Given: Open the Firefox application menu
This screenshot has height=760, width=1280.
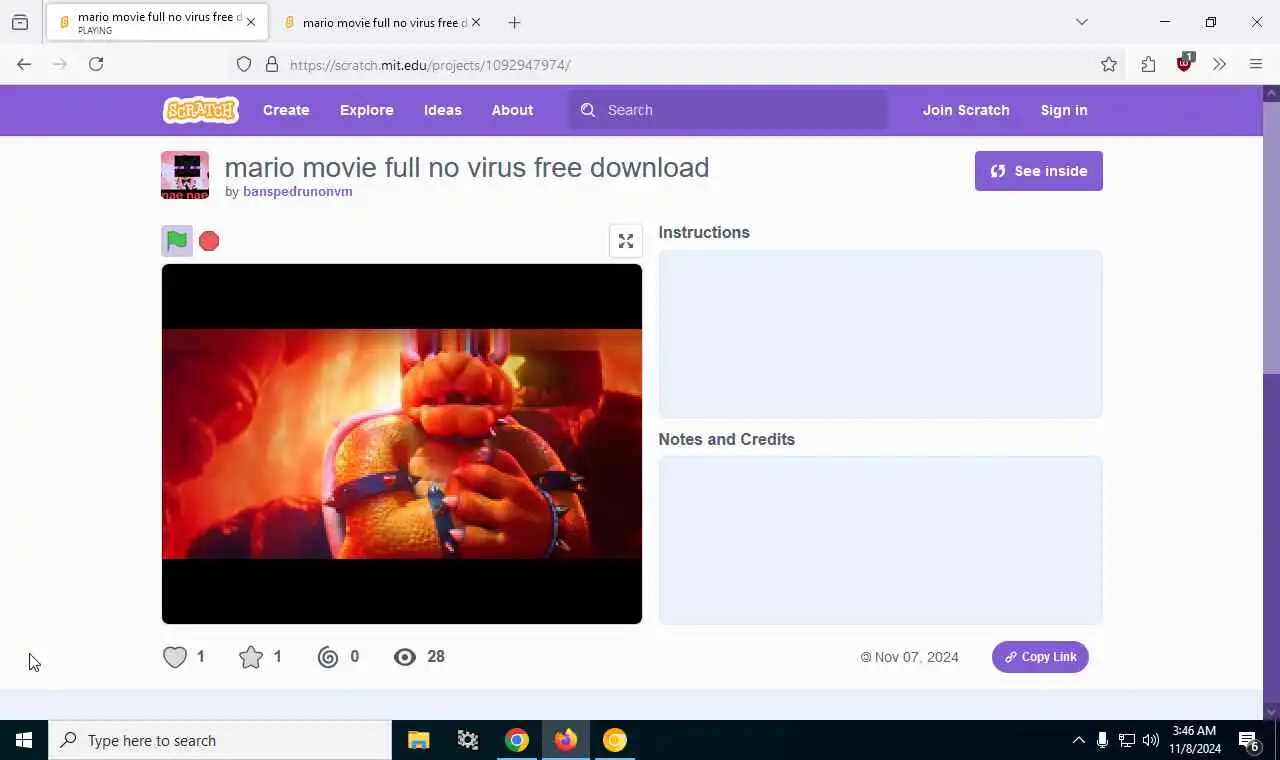Looking at the screenshot, I should coord(1256,64).
